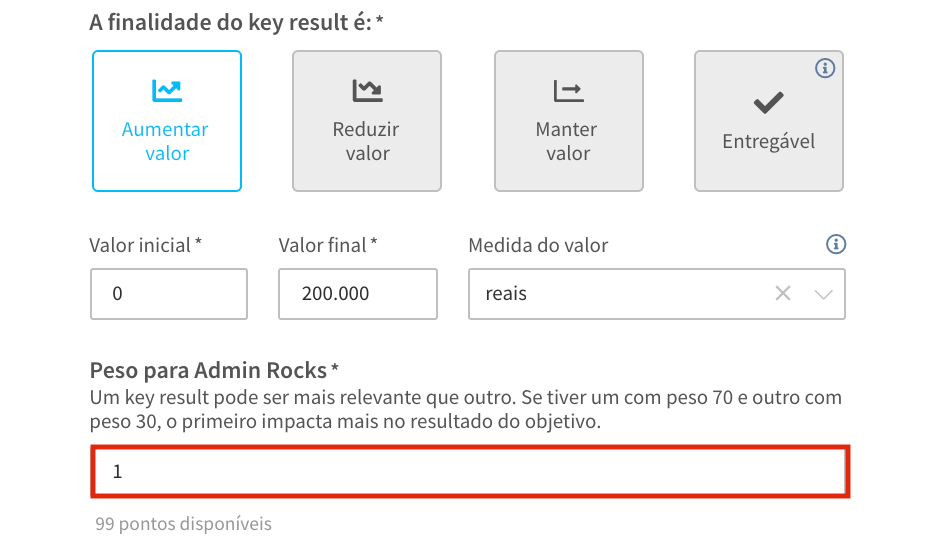Click the Reduzir valor label text
The height and width of the screenshot is (552, 944).
pos(367,141)
